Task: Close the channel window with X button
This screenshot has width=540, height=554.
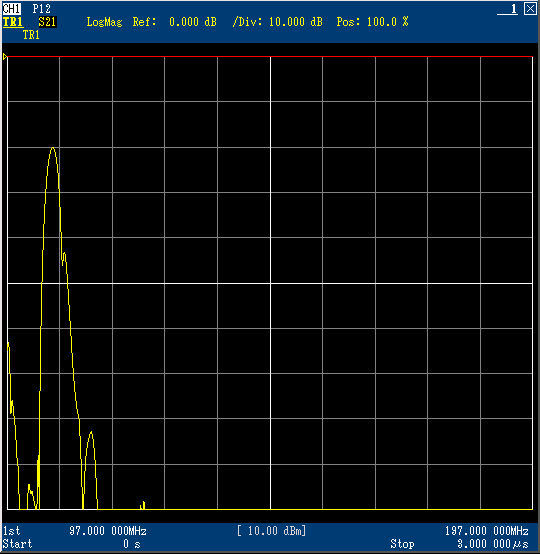Action: 530,8
